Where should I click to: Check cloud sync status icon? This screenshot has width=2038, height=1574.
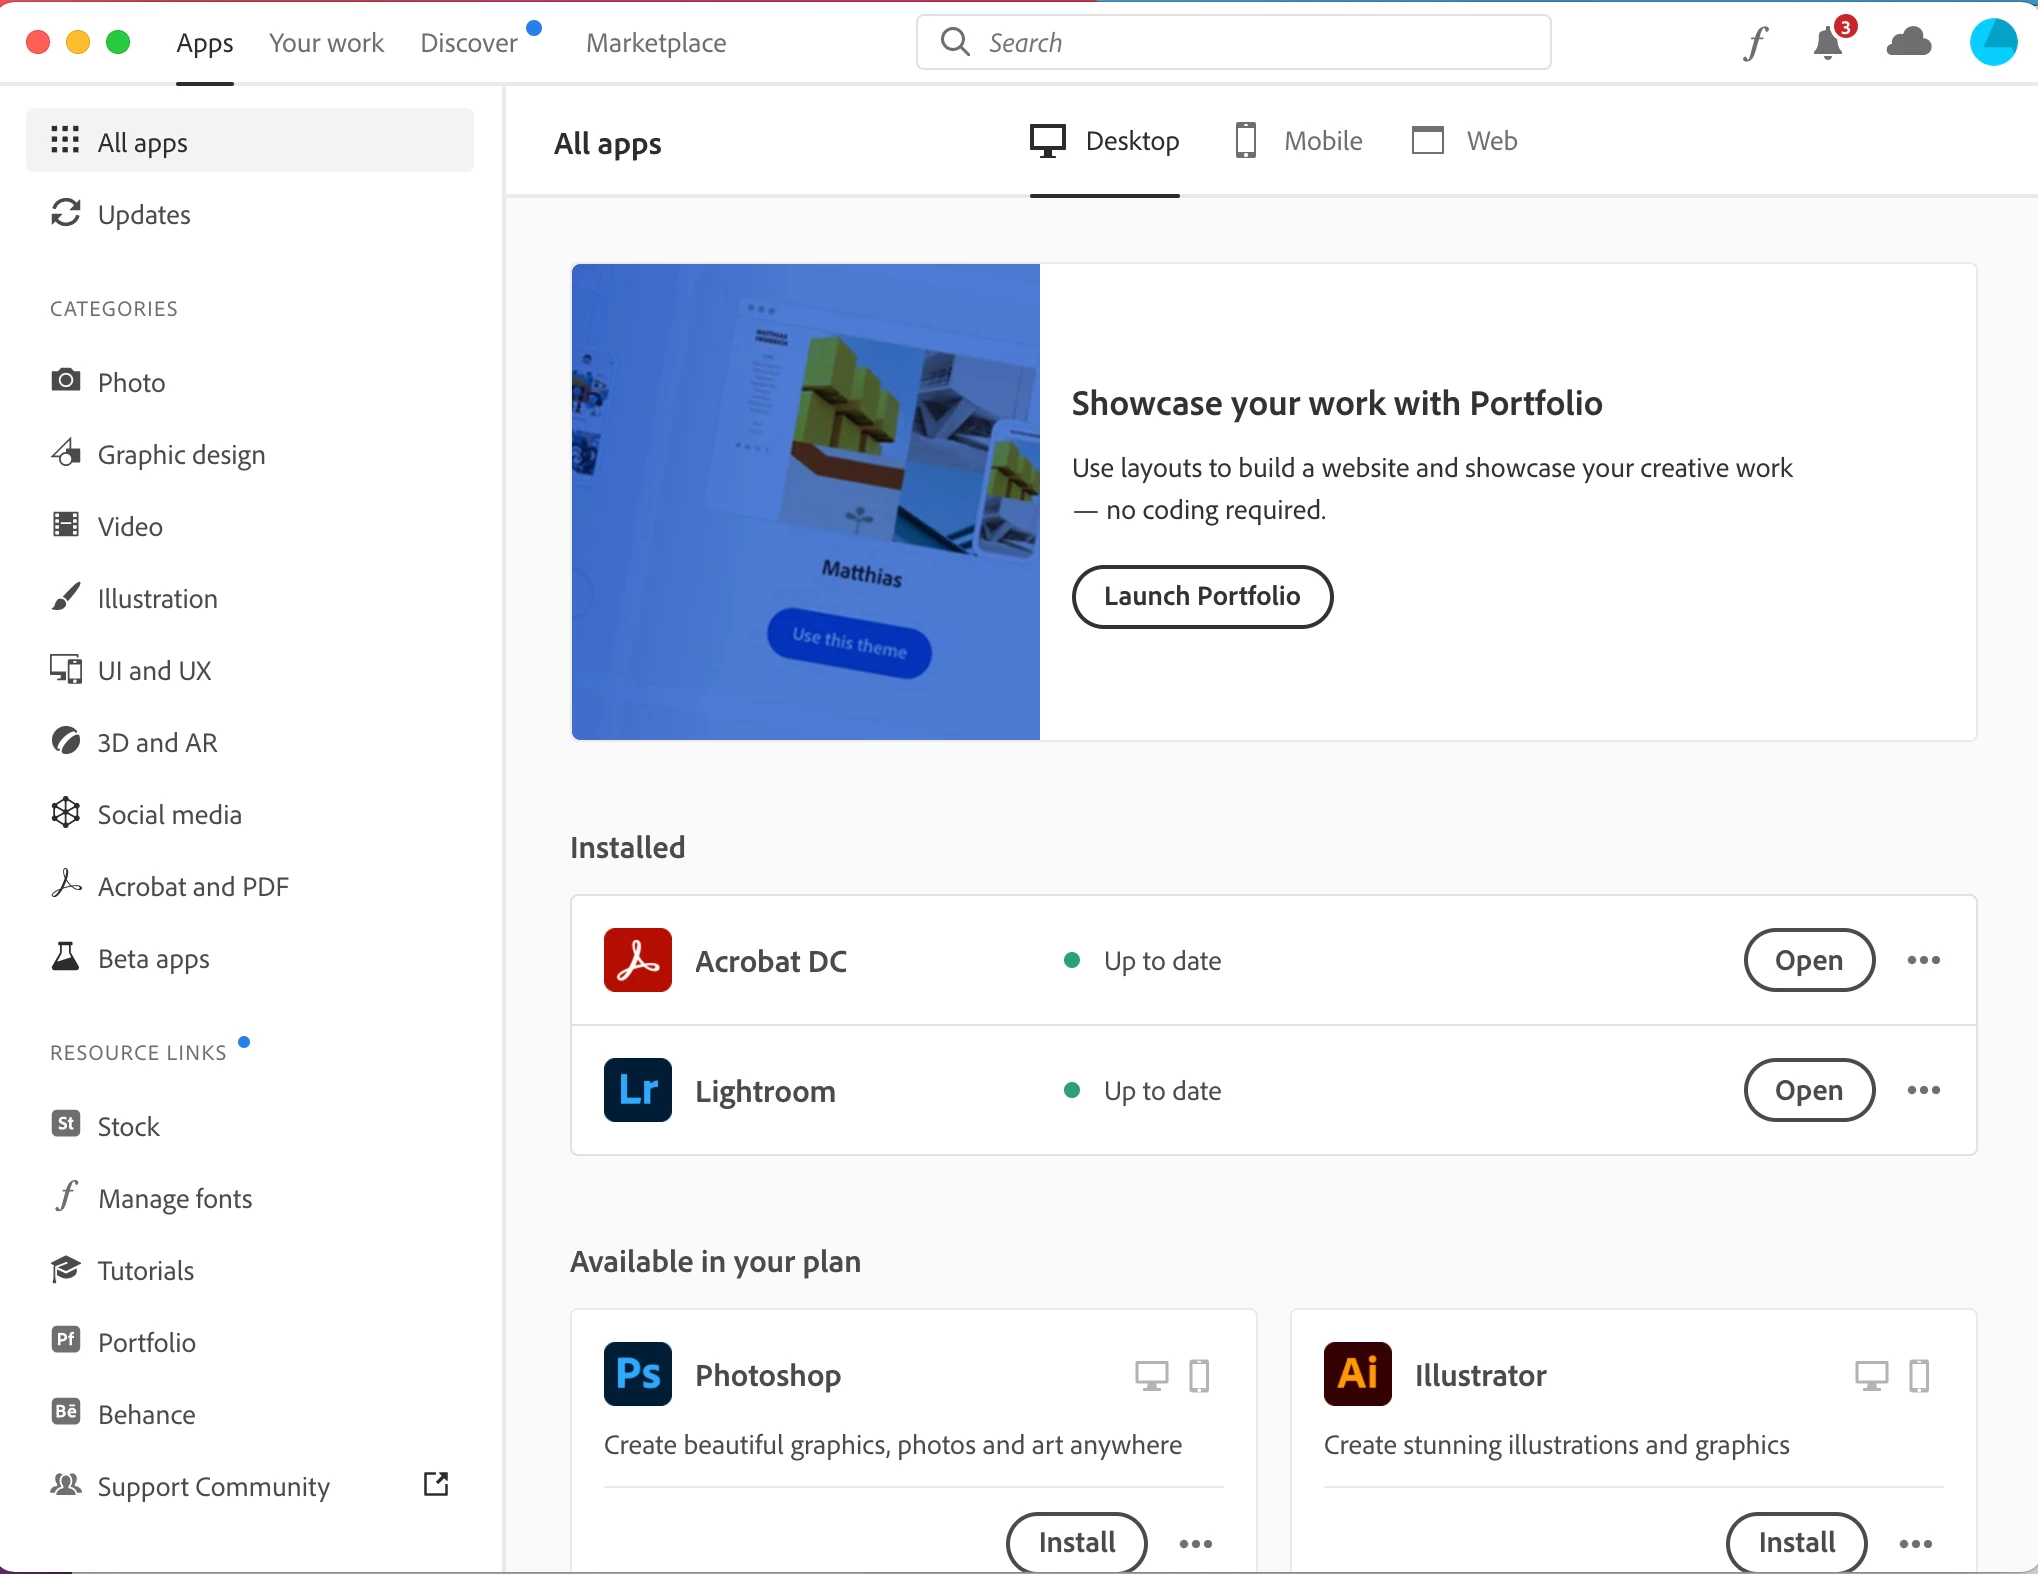click(x=1909, y=42)
